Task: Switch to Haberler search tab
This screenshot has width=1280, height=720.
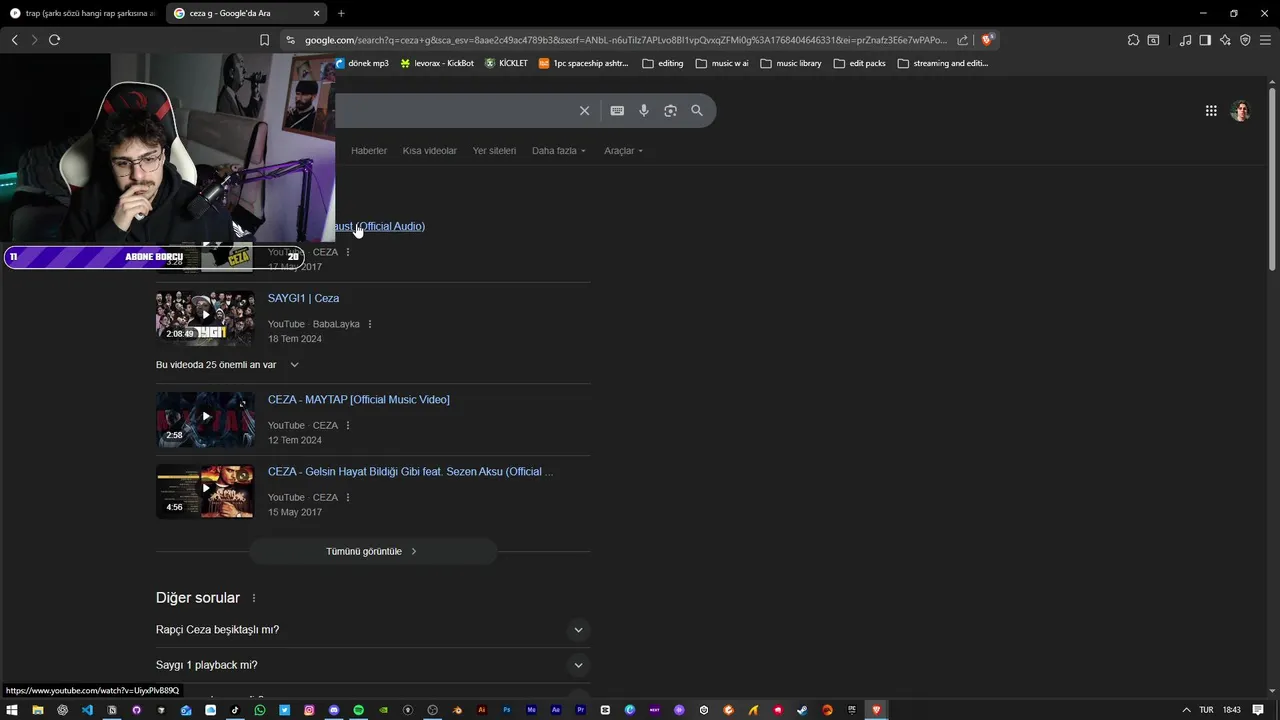Action: (369, 151)
